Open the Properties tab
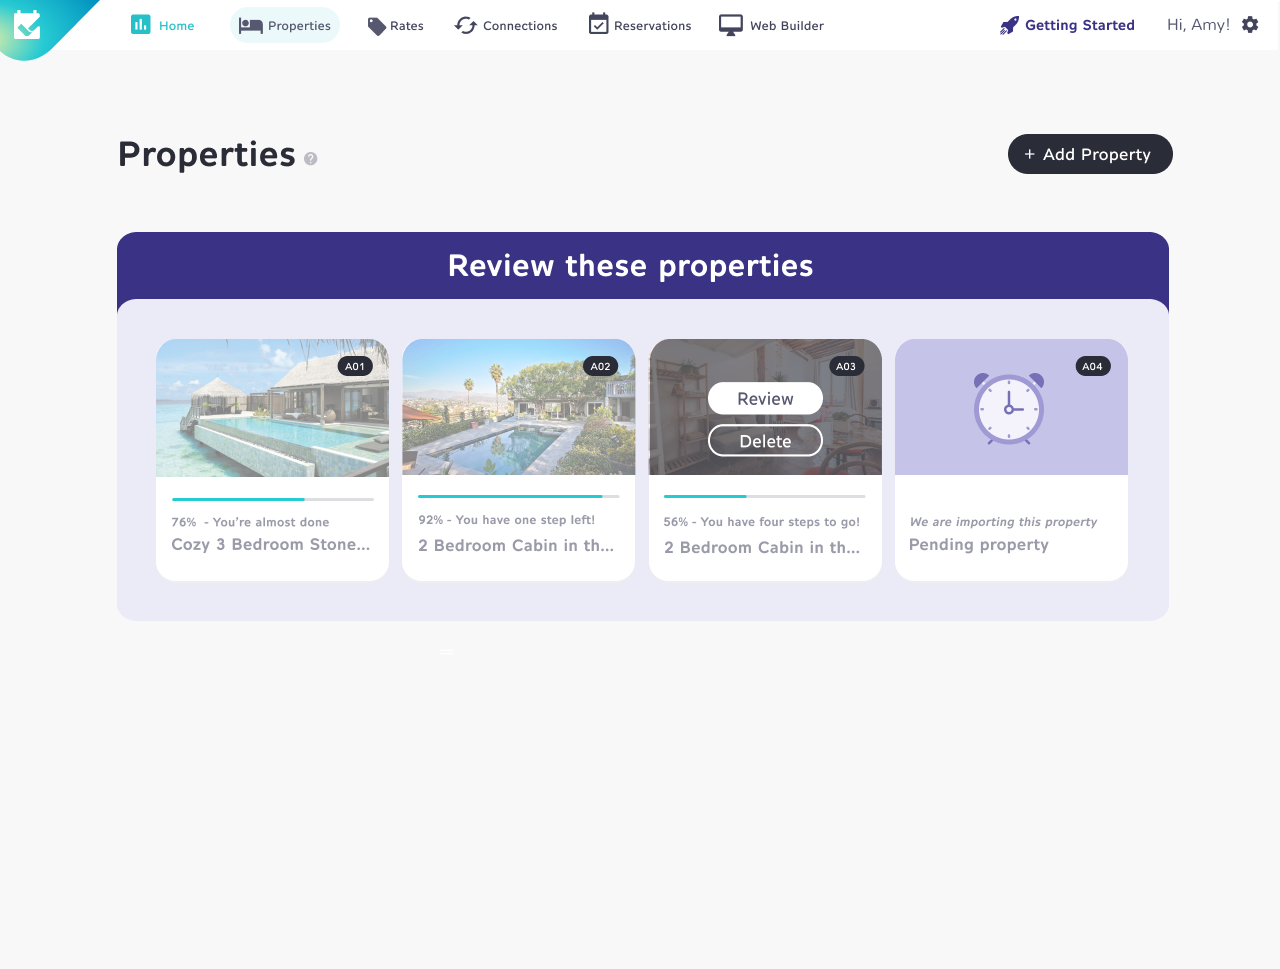 285,26
